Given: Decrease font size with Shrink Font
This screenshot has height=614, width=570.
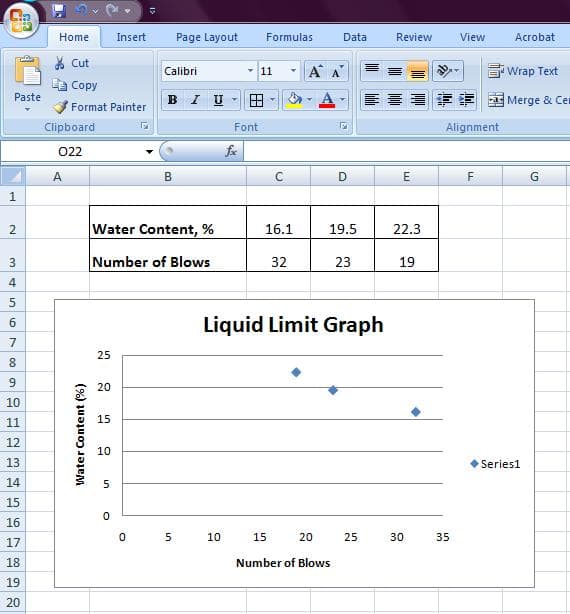Looking at the screenshot, I should [337, 71].
